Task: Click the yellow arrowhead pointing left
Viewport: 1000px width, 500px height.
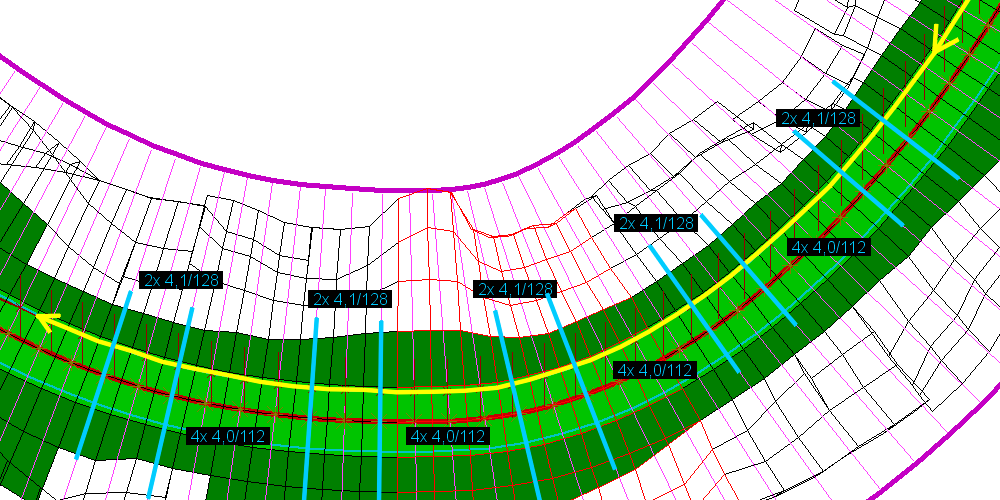Action: pyautogui.click(x=47, y=321)
